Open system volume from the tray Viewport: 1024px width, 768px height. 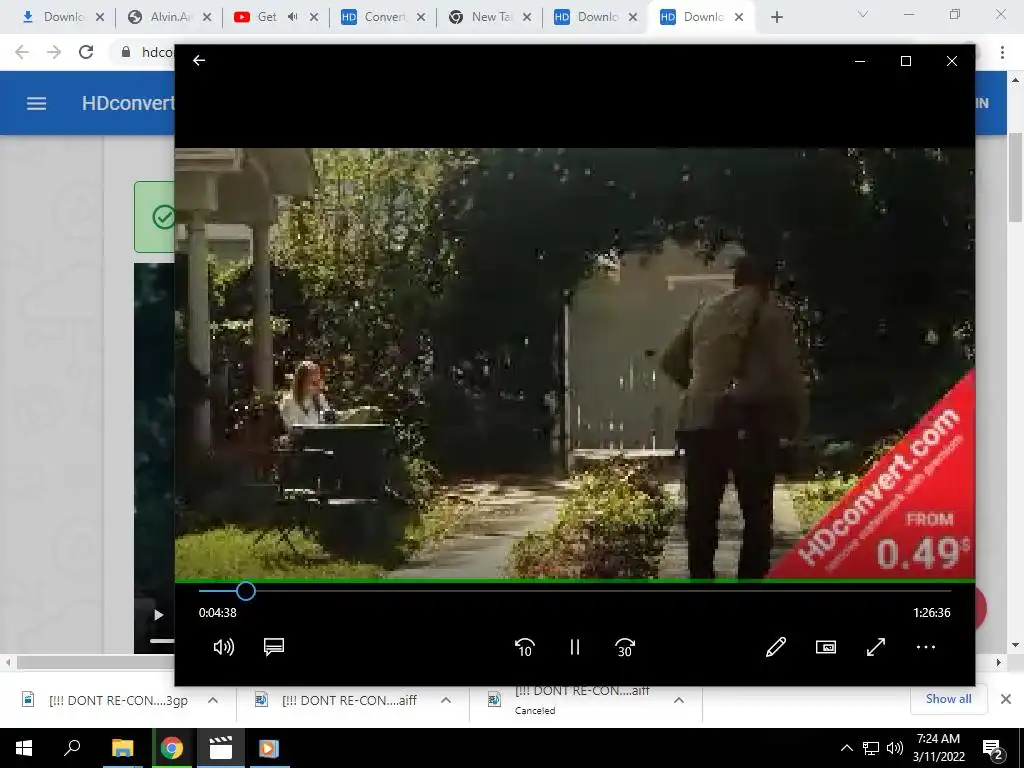895,748
